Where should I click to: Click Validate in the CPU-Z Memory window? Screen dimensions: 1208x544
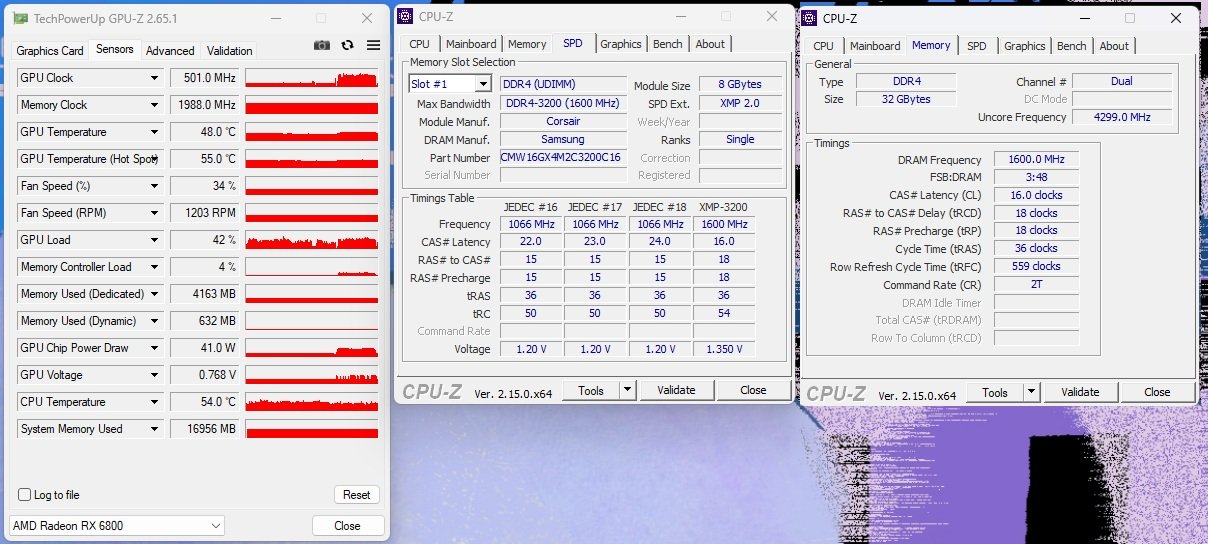pos(1080,392)
